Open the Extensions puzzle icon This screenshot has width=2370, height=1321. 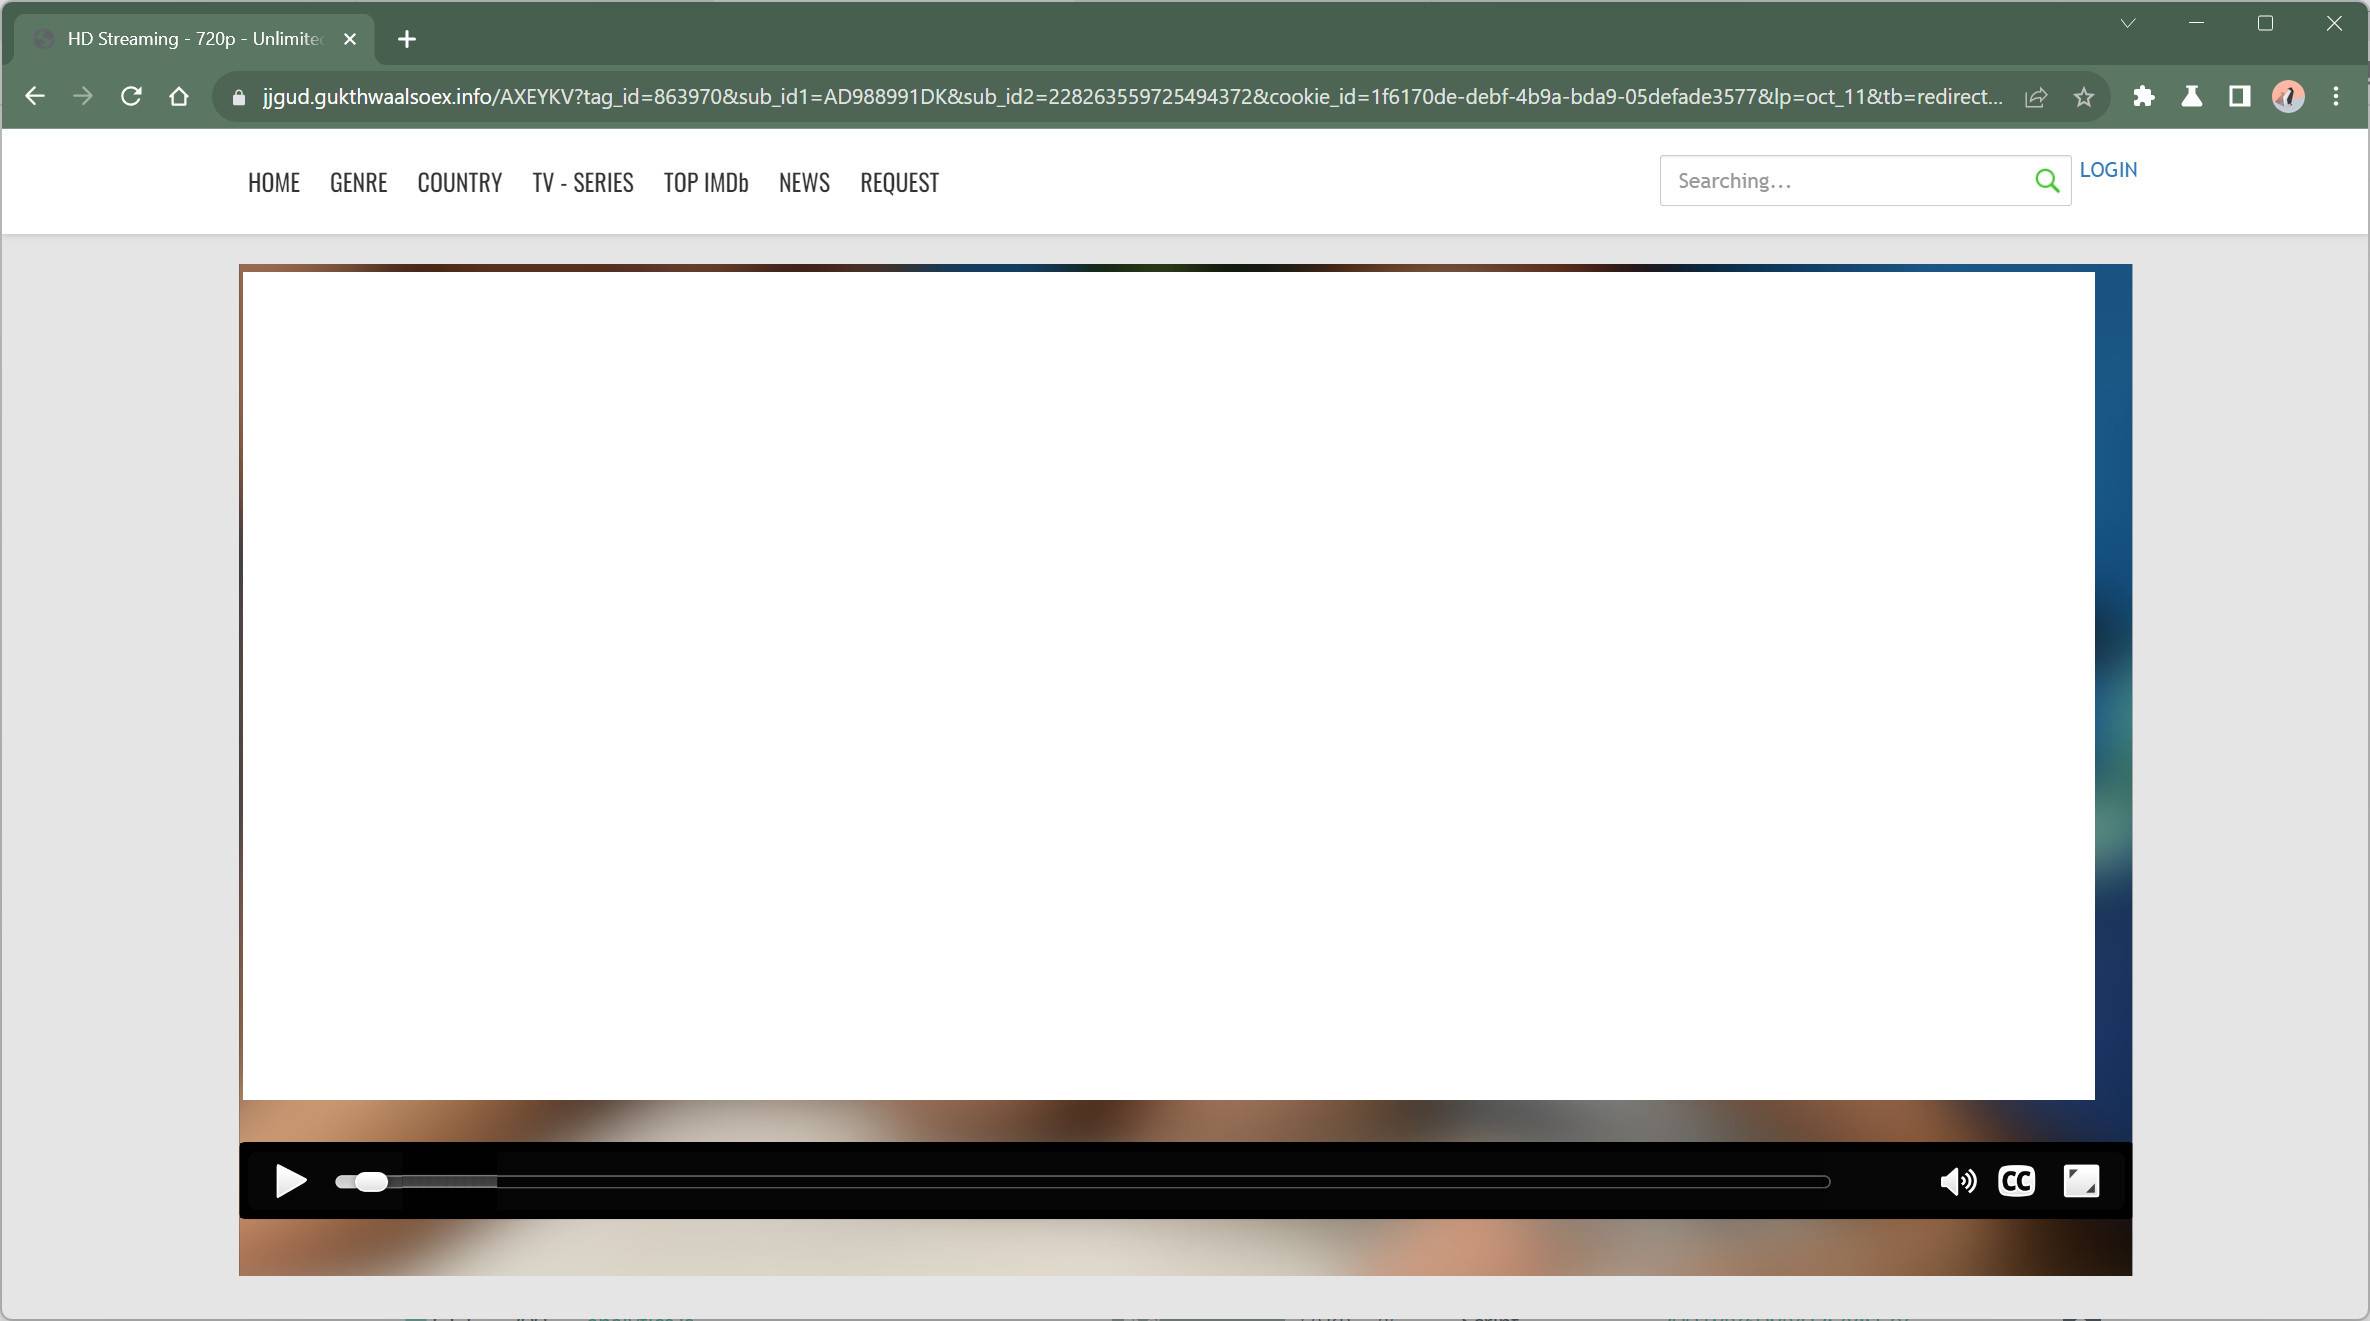[2143, 97]
